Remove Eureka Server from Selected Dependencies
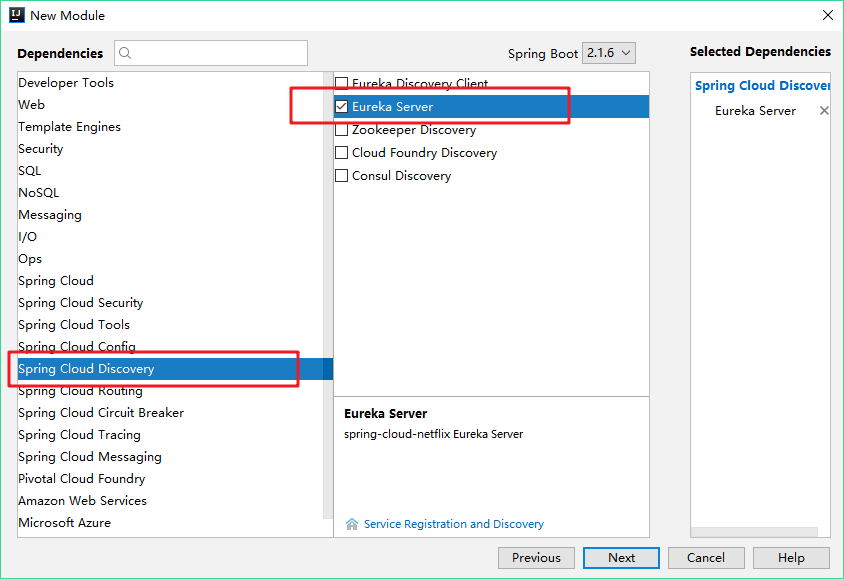The image size is (844, 579). pos(824,110)
